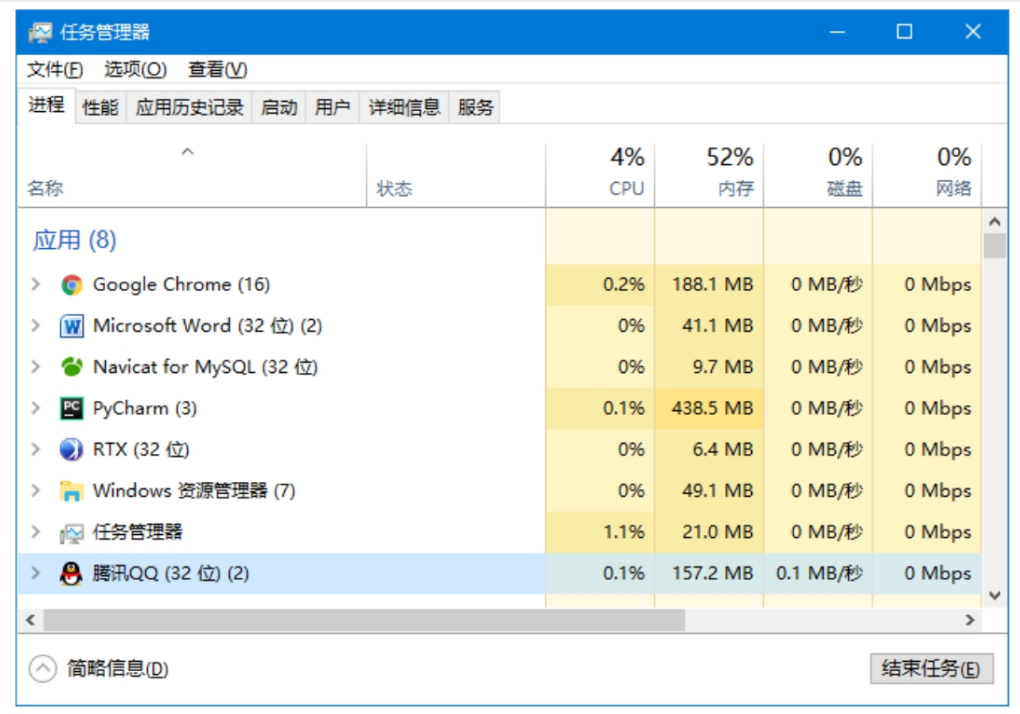Click the horizontal scrollbar thumb
Viewport: 1020px width, 714px height.
[x=364, y=620]
